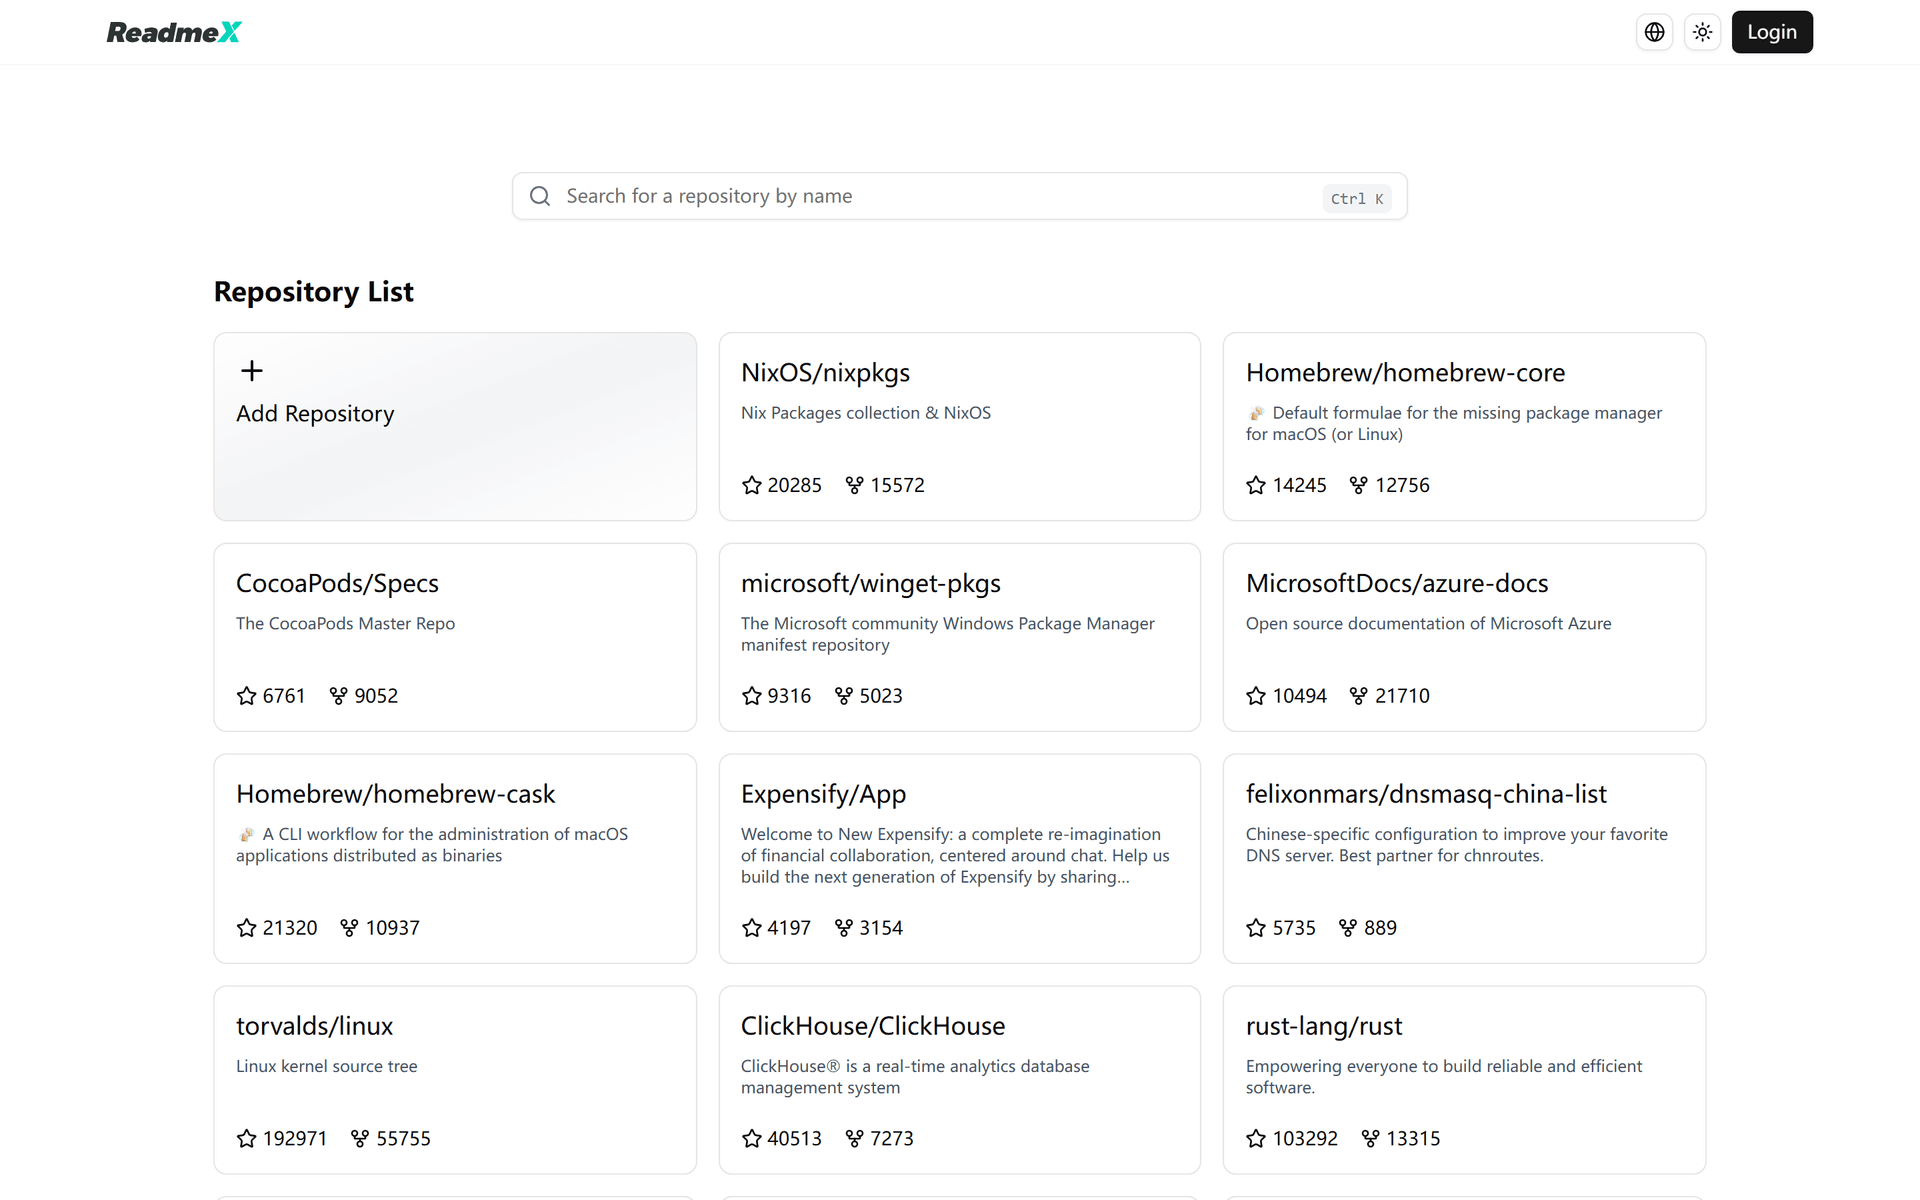This screenshot has height=1200, width=1920.
Task: Click the fork icon on torvalds/linux
Action: [x=360, y=1139]
